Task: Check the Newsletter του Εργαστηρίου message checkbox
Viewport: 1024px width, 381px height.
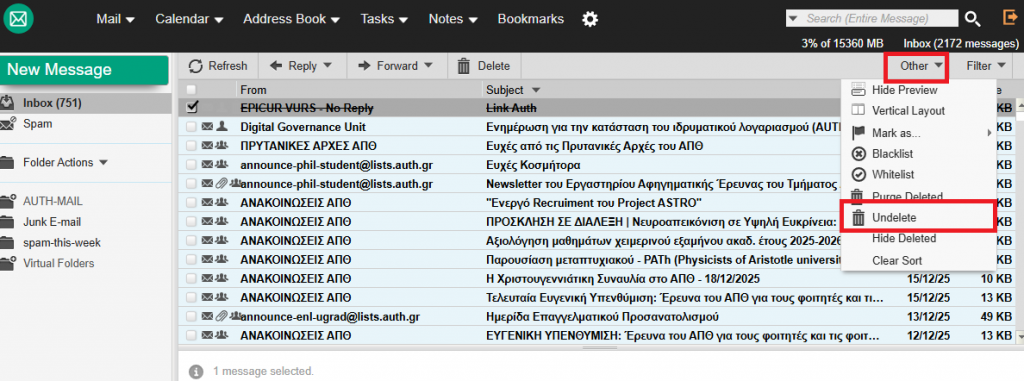Action: pos(191,184)
